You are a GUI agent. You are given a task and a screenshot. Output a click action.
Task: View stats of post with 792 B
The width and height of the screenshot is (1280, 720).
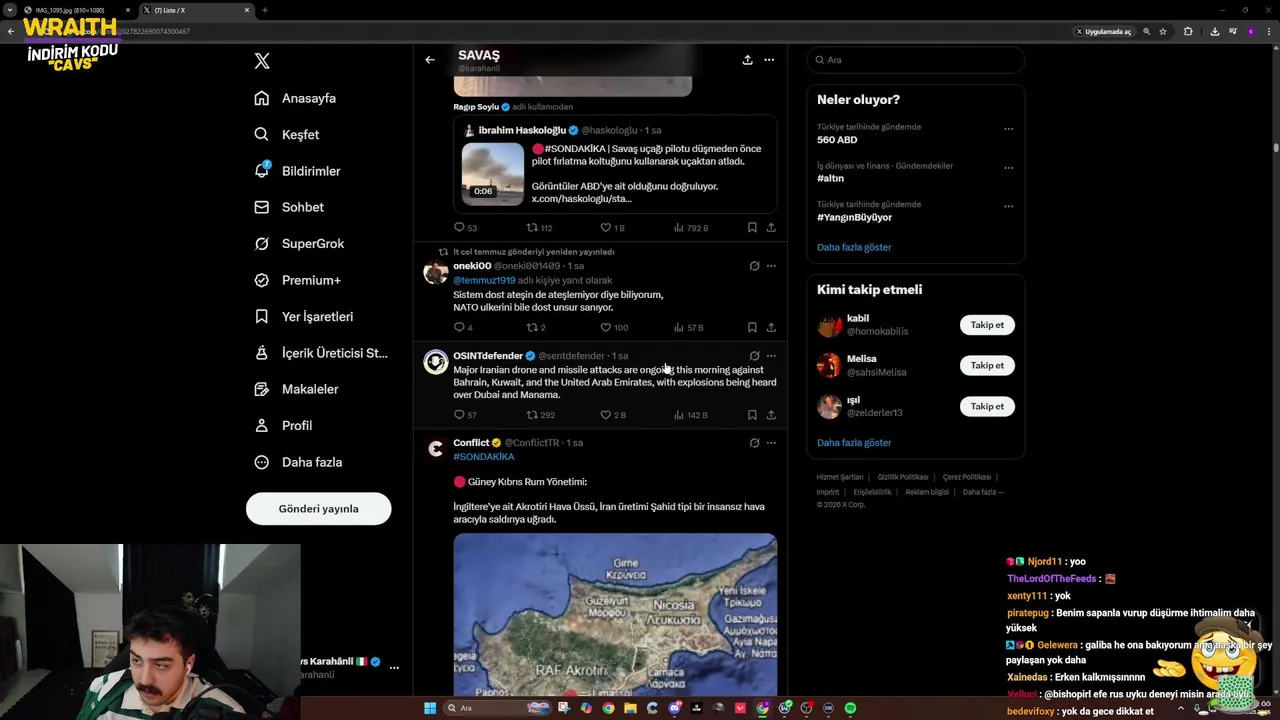click(690, 228)
